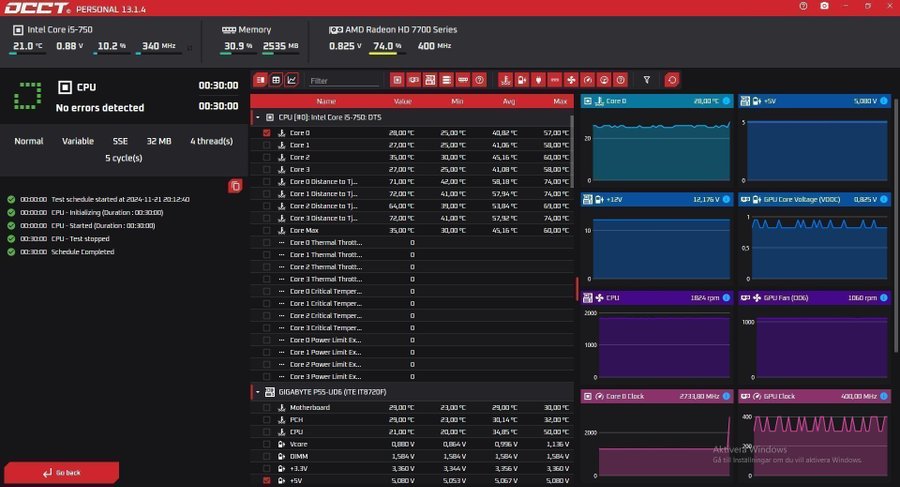900x487 pixels.
Task: Collapse the GIGABYTE P55-UD6 sensor group
Action: [258, 392]
